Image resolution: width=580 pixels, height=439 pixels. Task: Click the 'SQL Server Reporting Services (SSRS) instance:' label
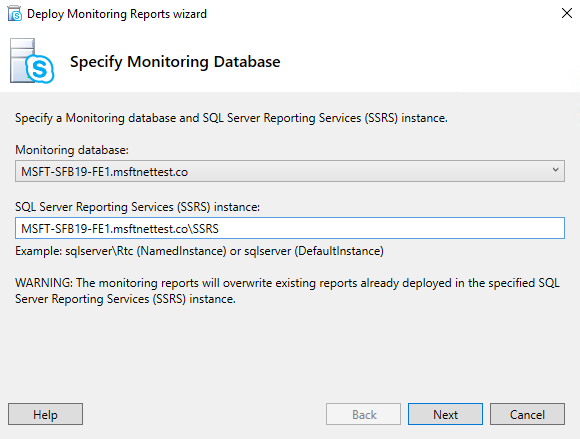(x=137, y=207)
